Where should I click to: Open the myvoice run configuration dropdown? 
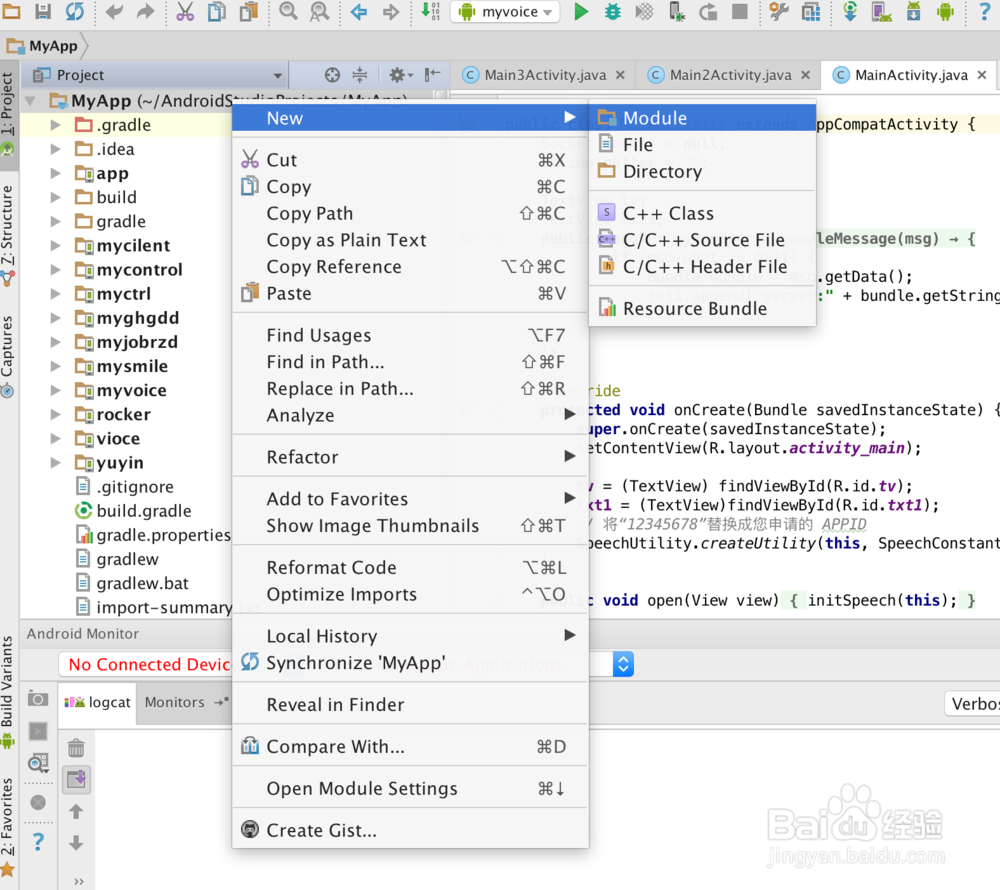pyautogui.click(x=505, y=11)
